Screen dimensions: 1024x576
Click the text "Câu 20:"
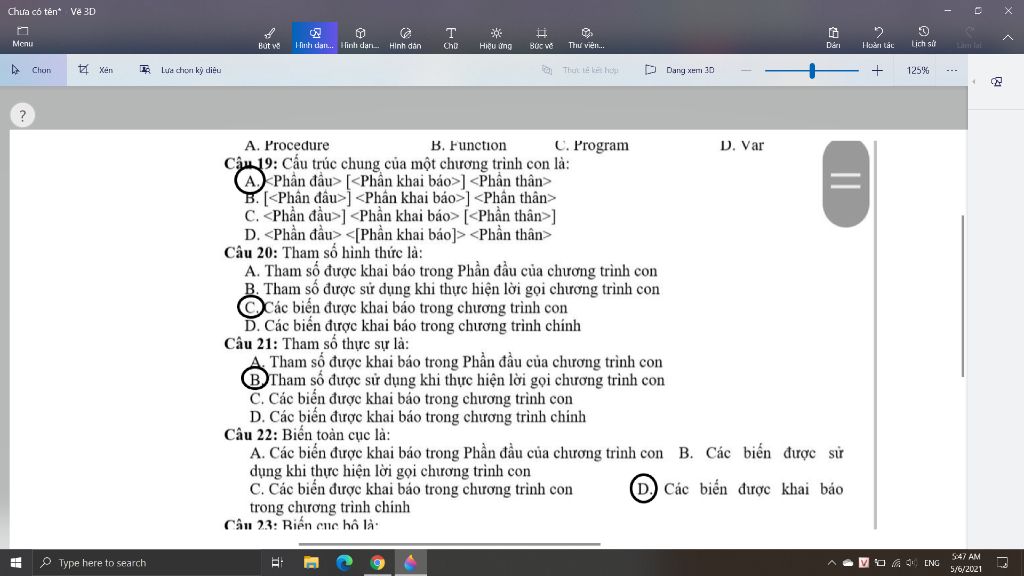251,253
